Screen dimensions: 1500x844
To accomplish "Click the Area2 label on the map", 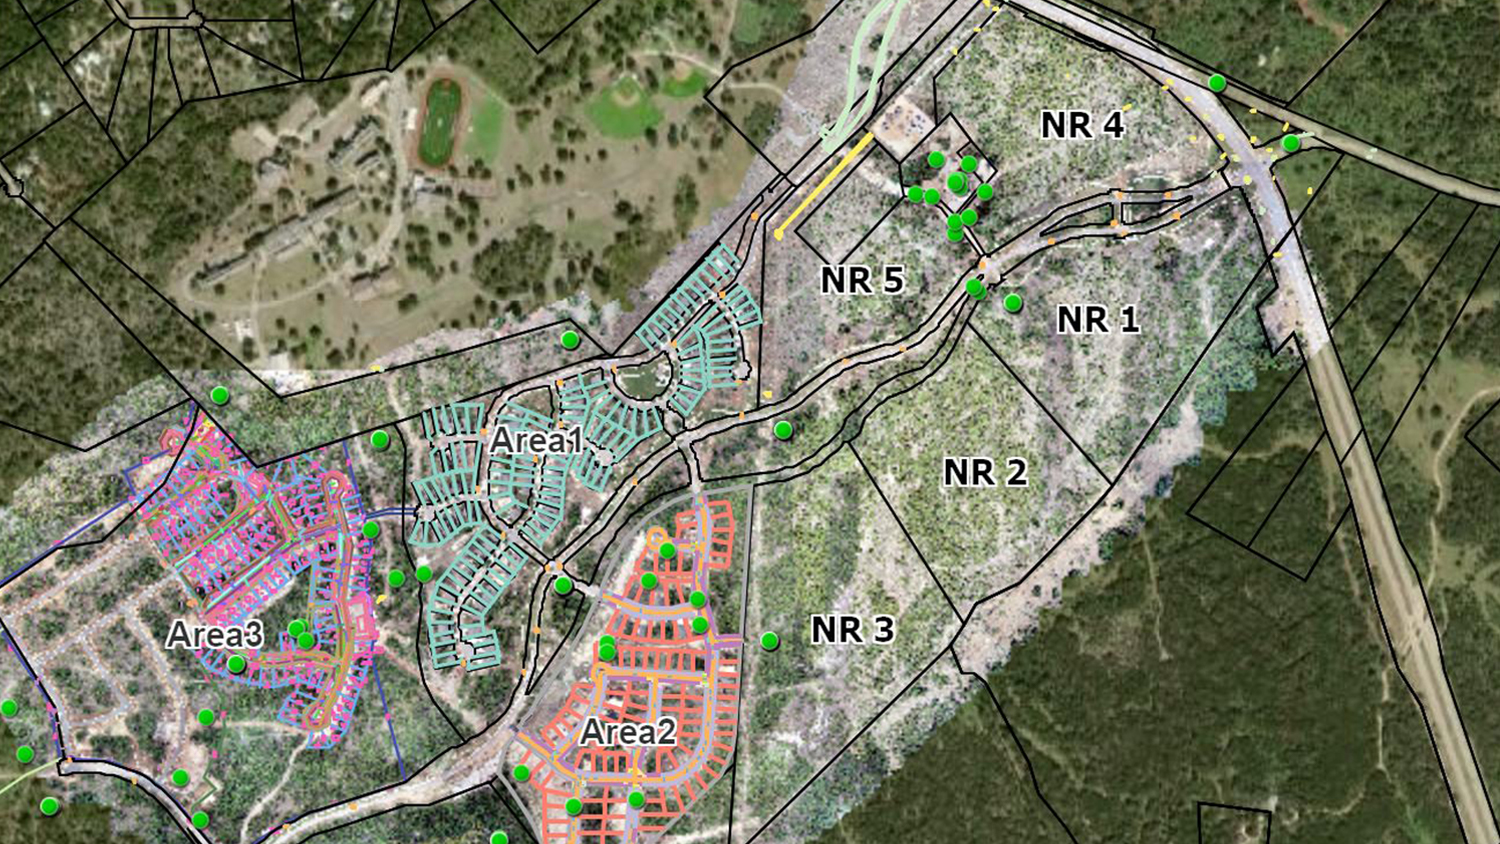I will point(628,732).
